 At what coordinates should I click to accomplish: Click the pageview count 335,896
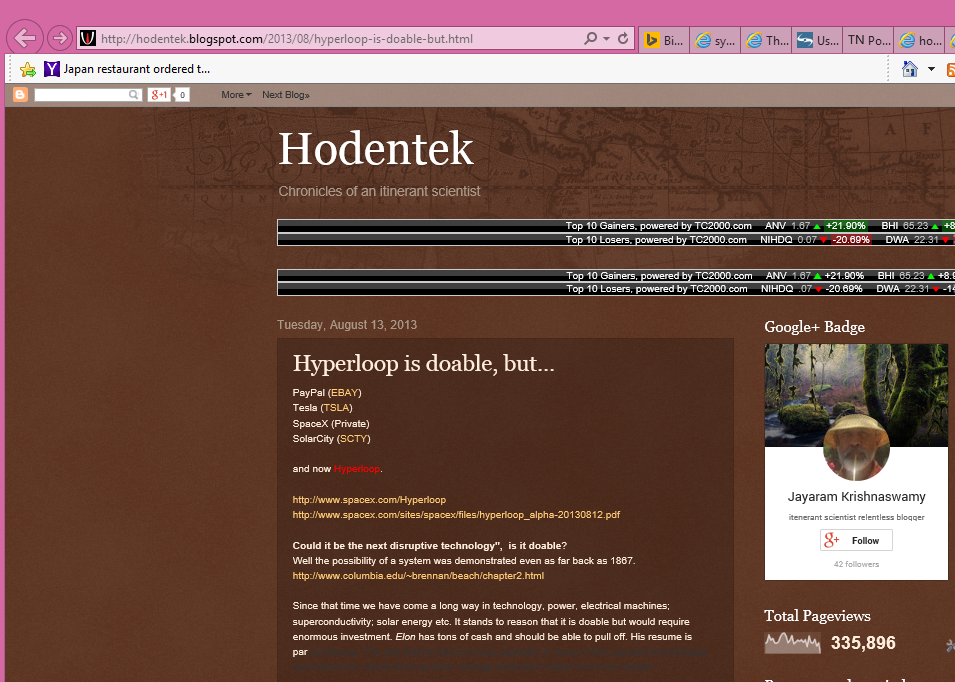863,642
